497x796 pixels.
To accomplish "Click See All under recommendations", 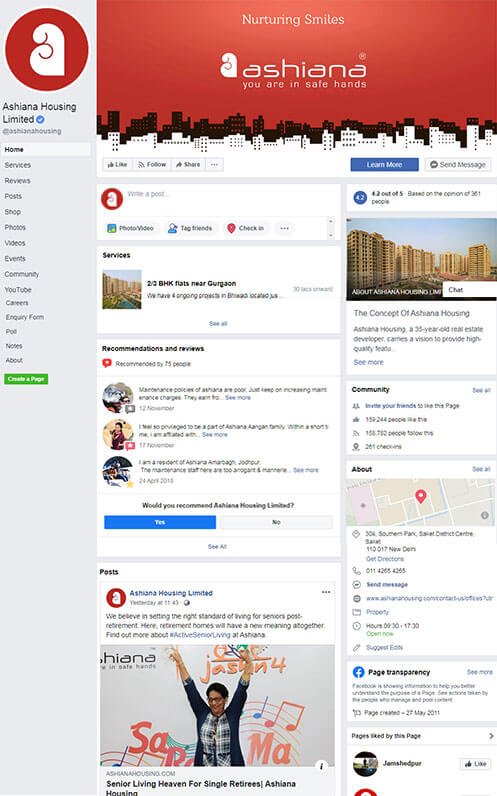I will [217, 547].
